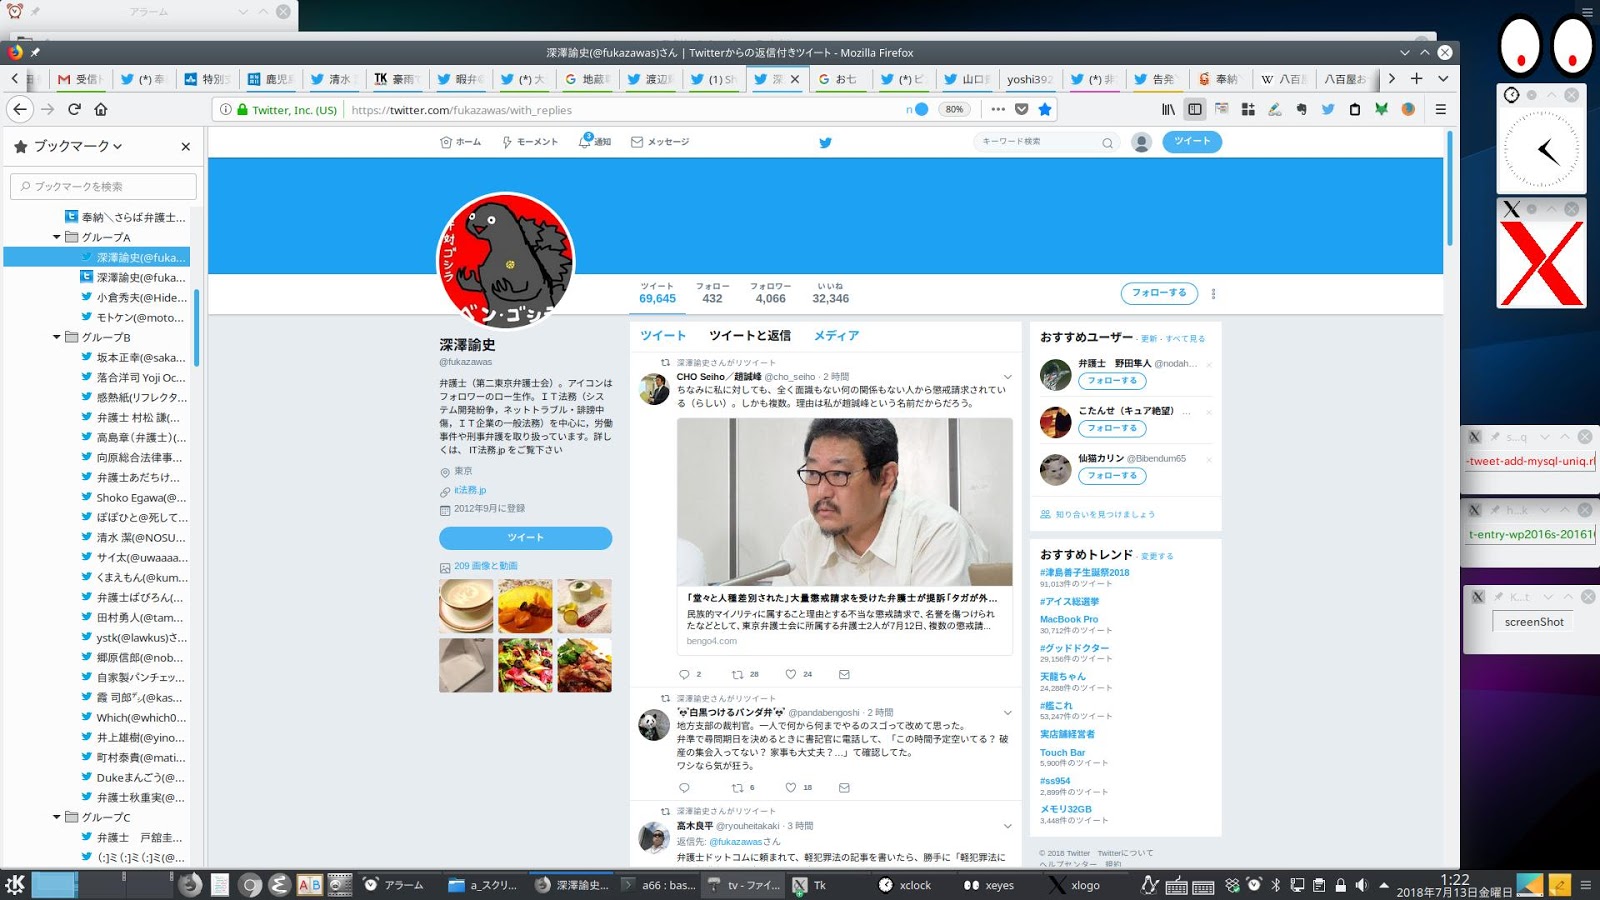
Task: Click フォローする button on profile
Action: (x=1159, y=293)
